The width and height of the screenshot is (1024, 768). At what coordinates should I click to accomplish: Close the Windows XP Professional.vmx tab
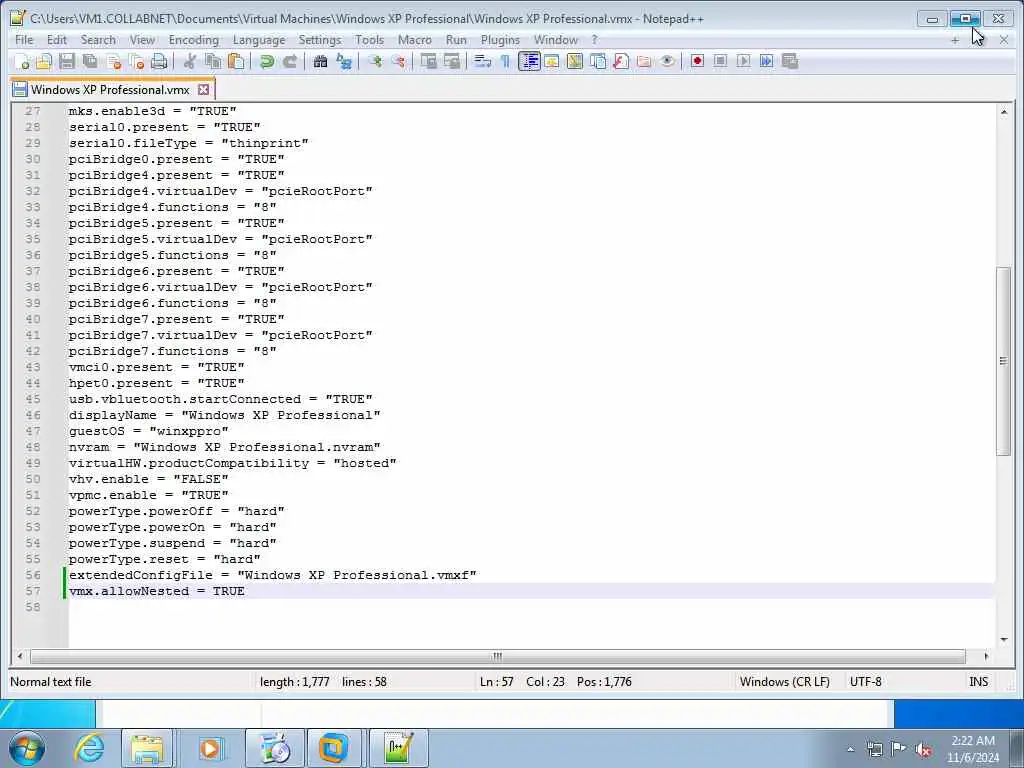(204, 89)
